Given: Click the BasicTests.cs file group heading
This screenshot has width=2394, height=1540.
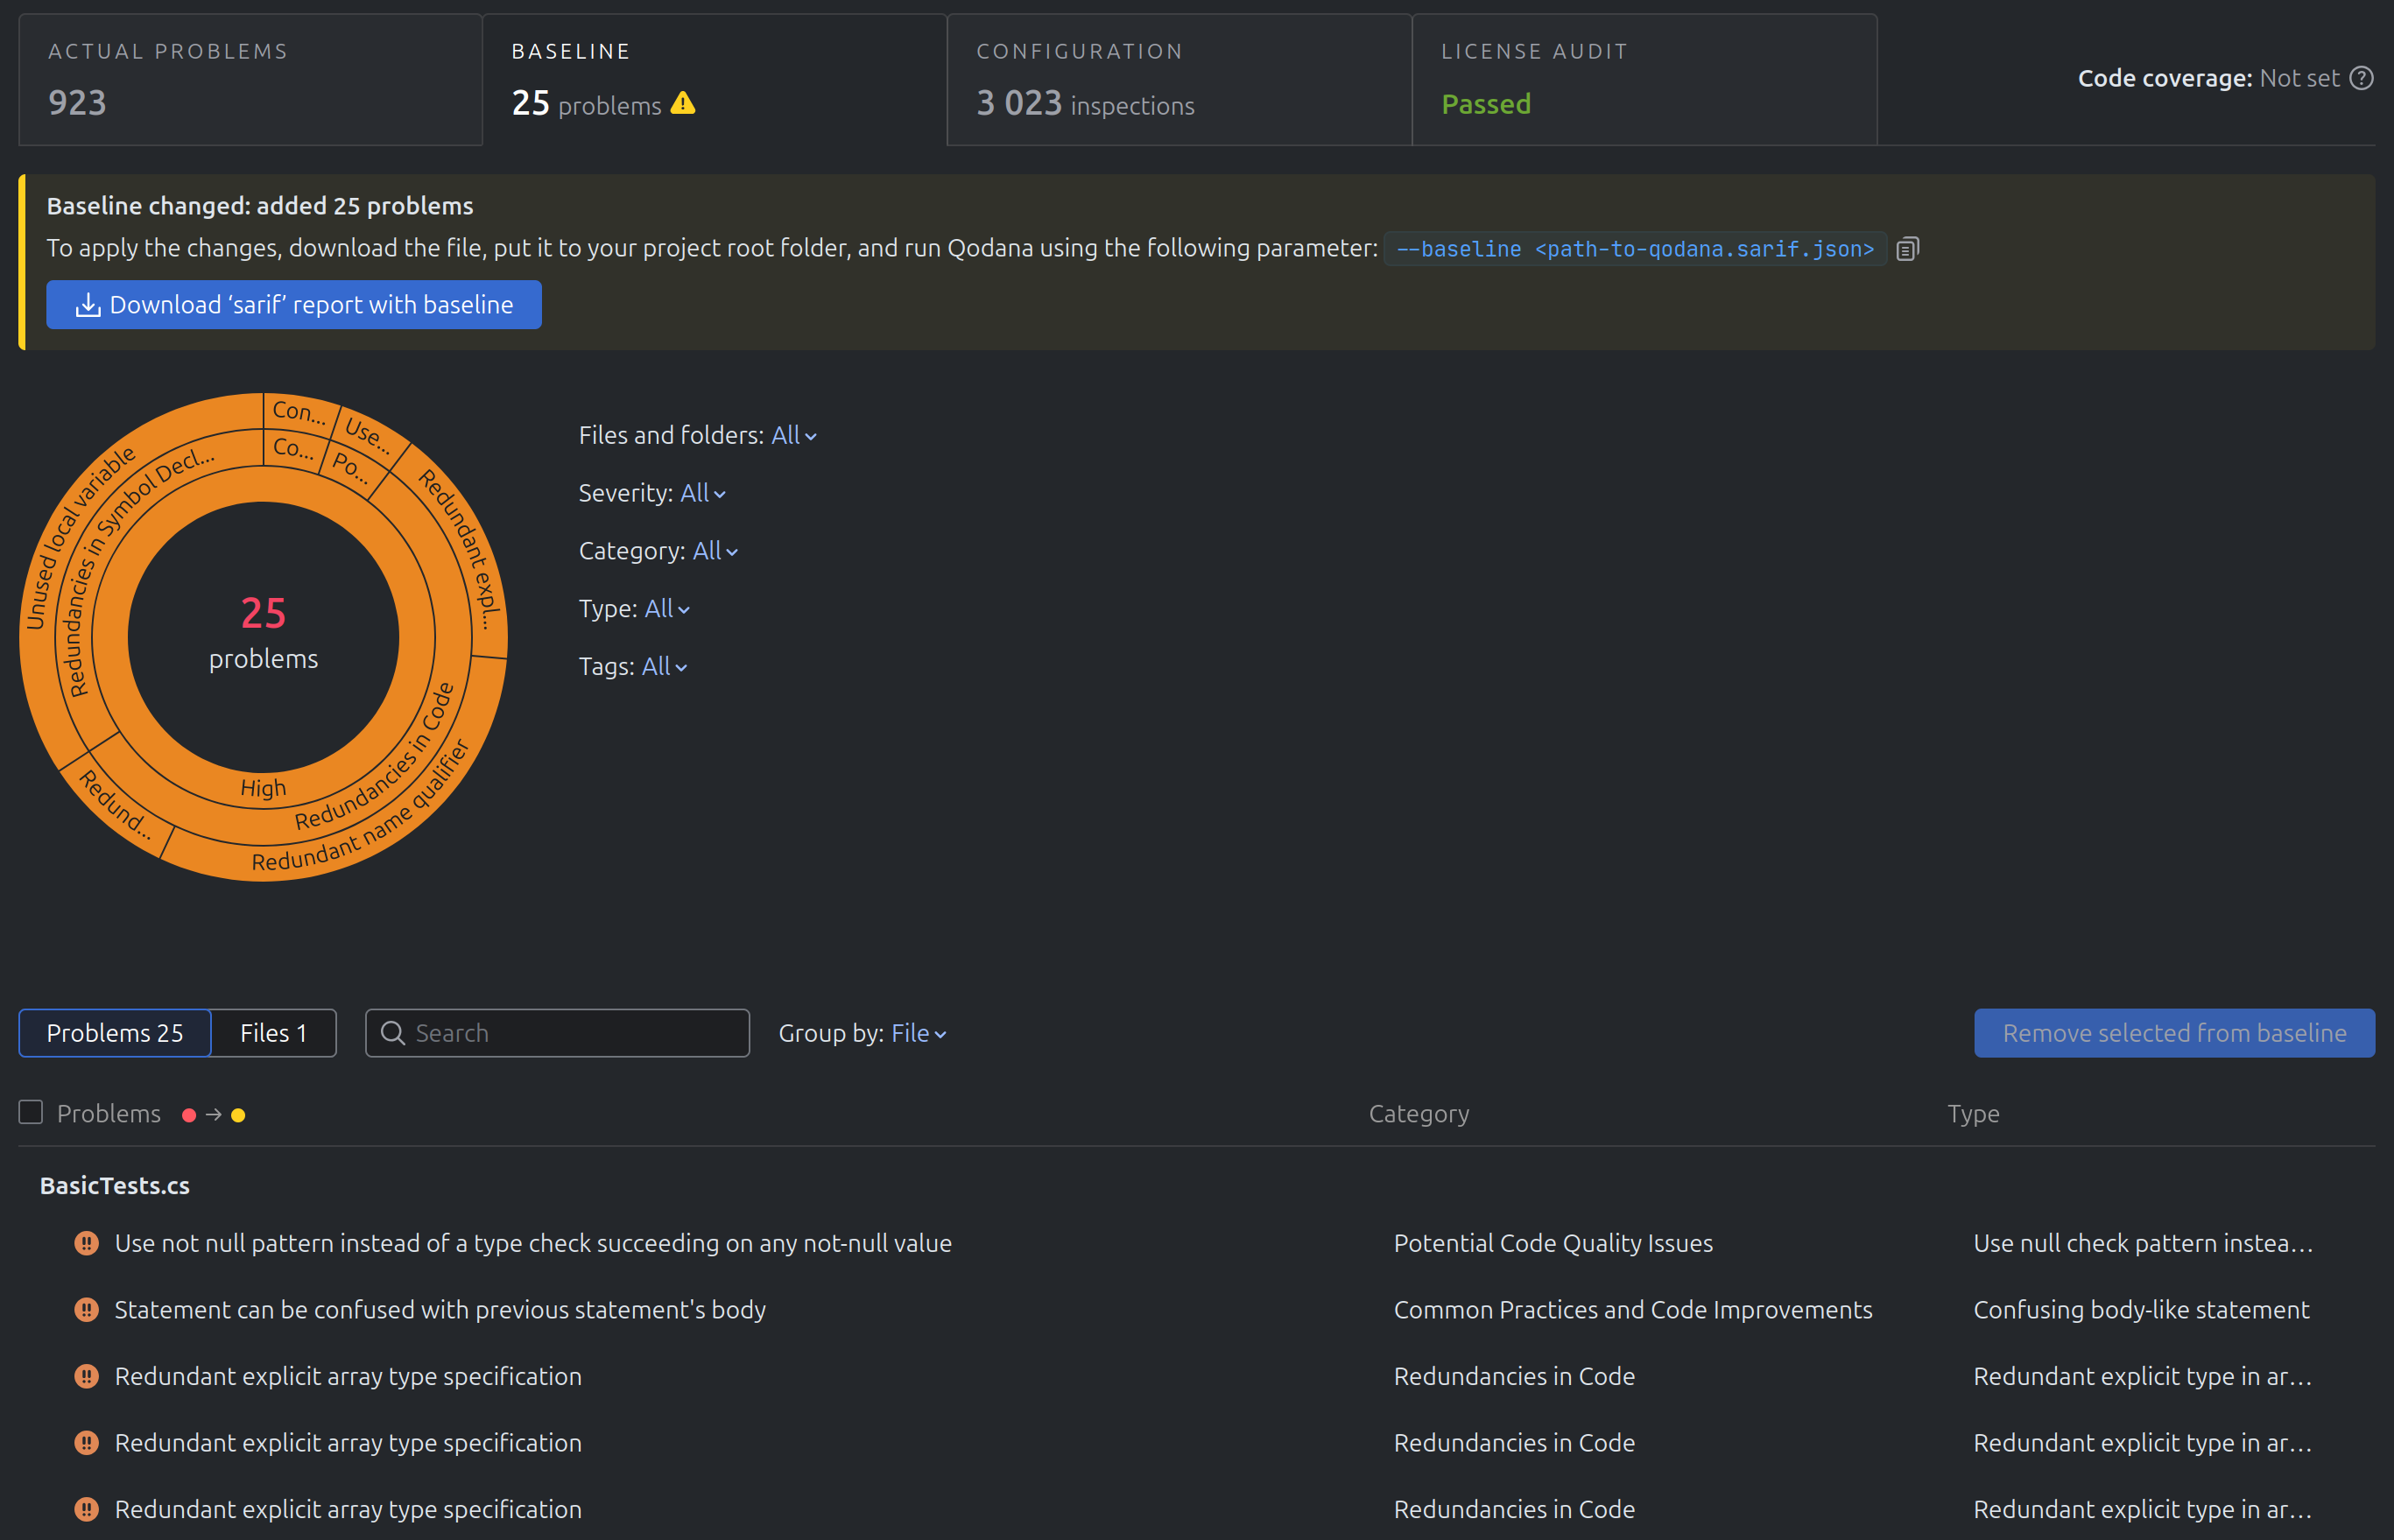Looking at the screenshot, I should pyautogui.click(x=115, y=1185).
